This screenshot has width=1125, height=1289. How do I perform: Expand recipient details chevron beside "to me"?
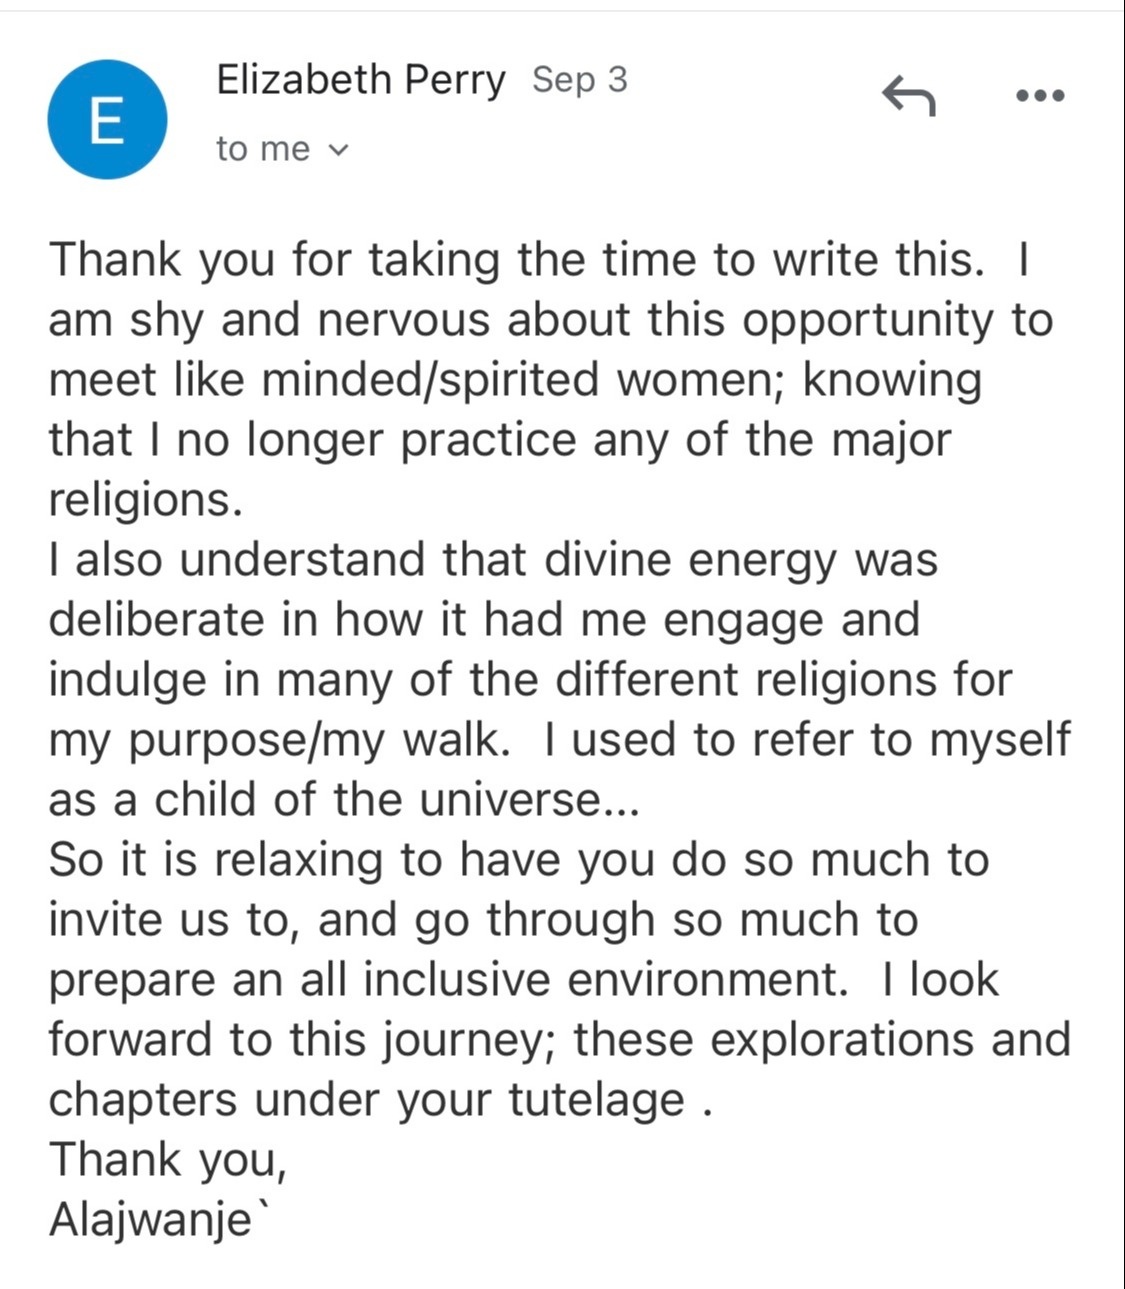(x=339, y=150)
